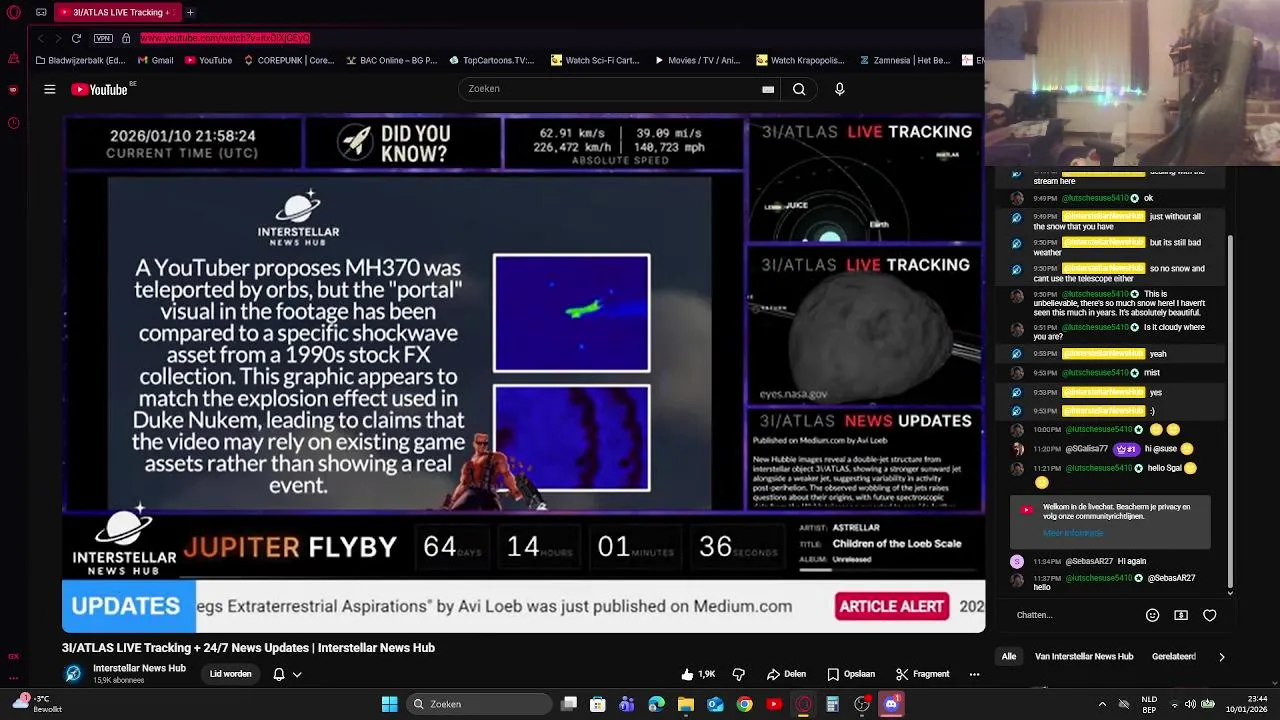Open the Windows Start menu
1280x720 pixels.
[389, 704]
